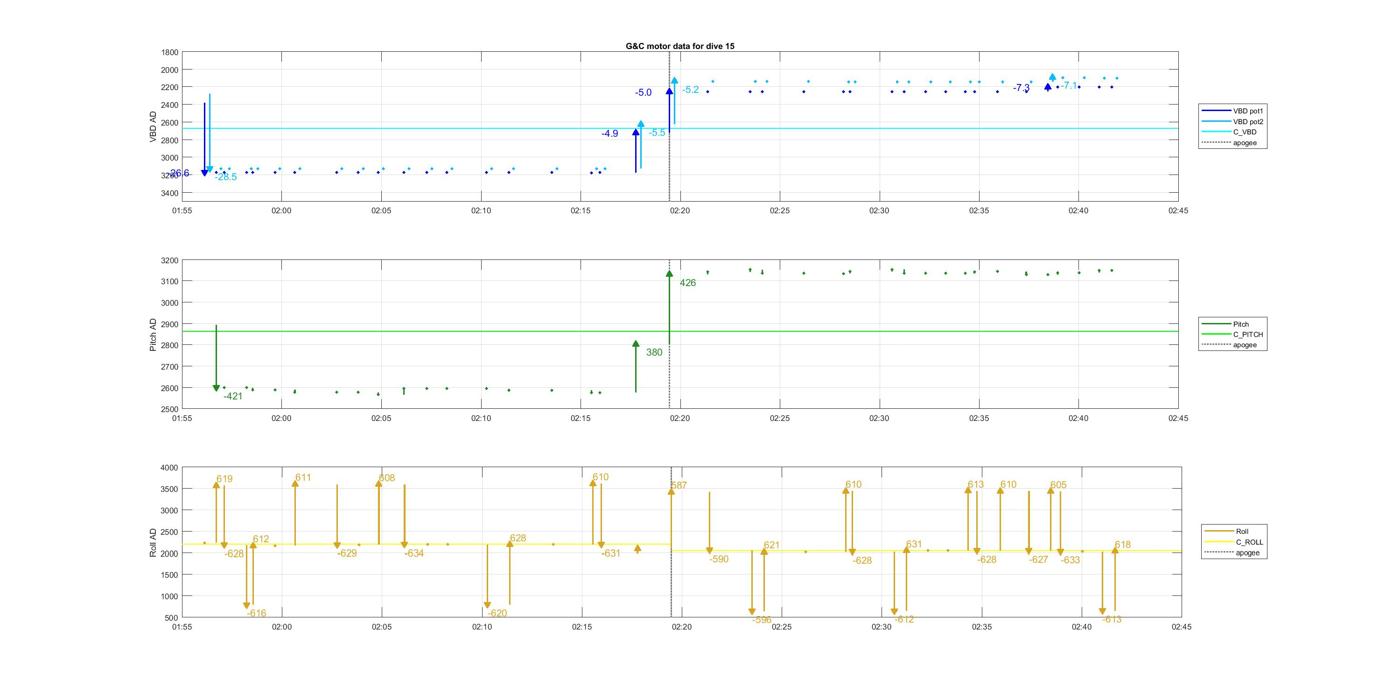Image resolution: width=1400 pixels, height=693 pixels.
Task: Click the '618' roll data label
Action: (x=1123, y=545)
